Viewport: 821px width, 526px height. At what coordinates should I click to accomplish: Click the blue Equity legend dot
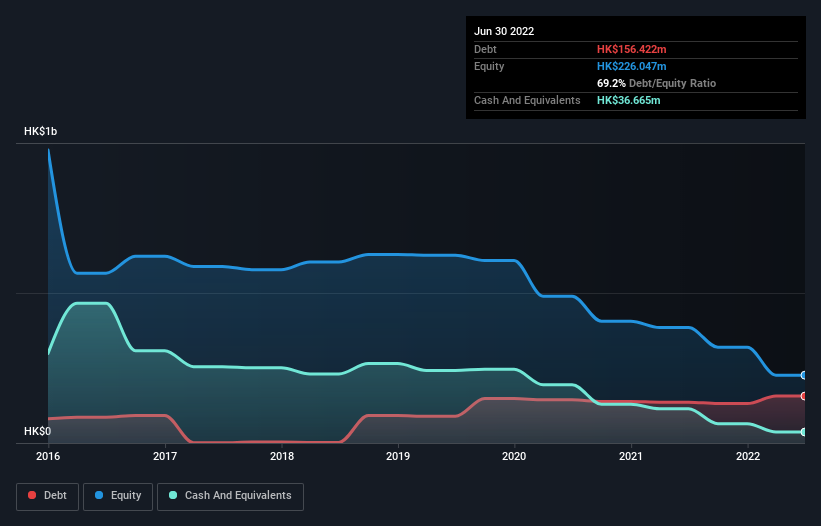[x=99, y=495]
